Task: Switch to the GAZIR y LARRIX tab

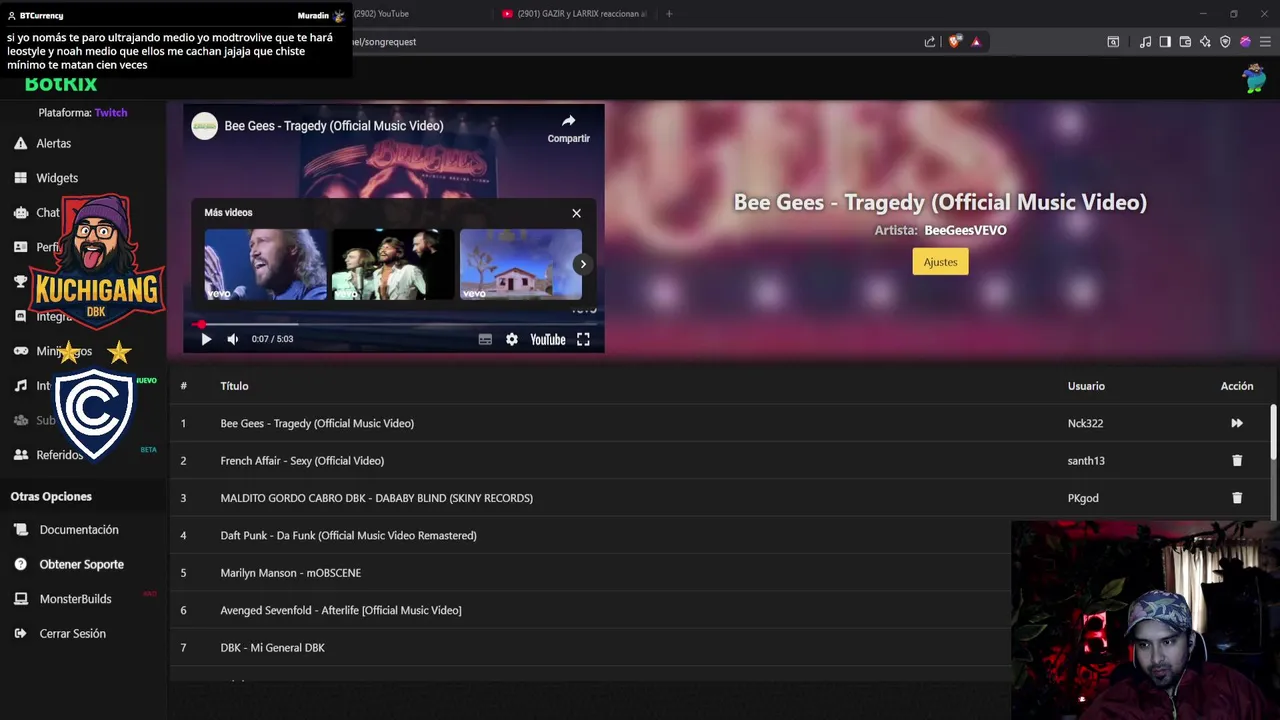Action: [575, 14]
